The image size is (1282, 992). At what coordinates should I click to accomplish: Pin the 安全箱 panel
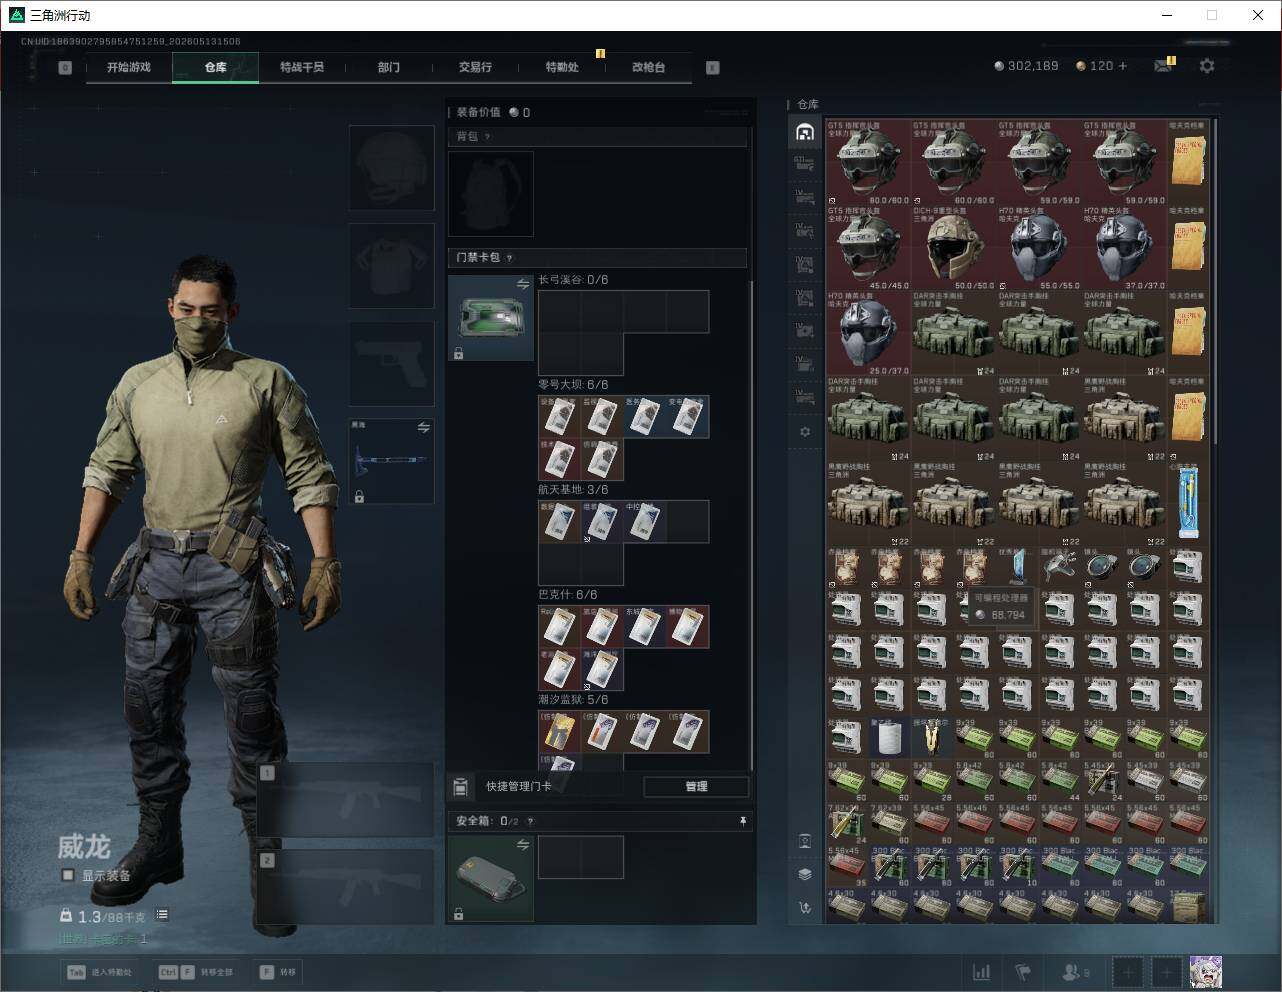(742, 821)
